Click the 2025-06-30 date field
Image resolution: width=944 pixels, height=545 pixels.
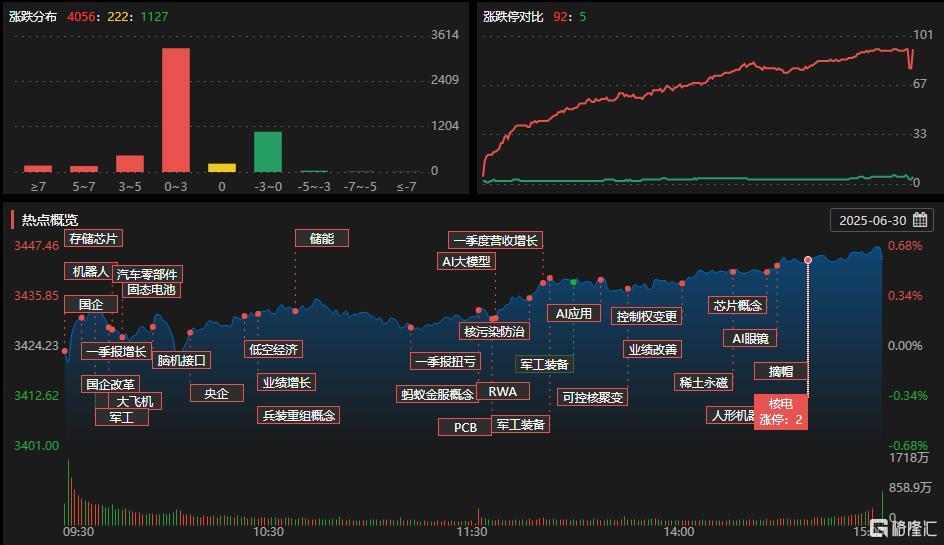881,220
